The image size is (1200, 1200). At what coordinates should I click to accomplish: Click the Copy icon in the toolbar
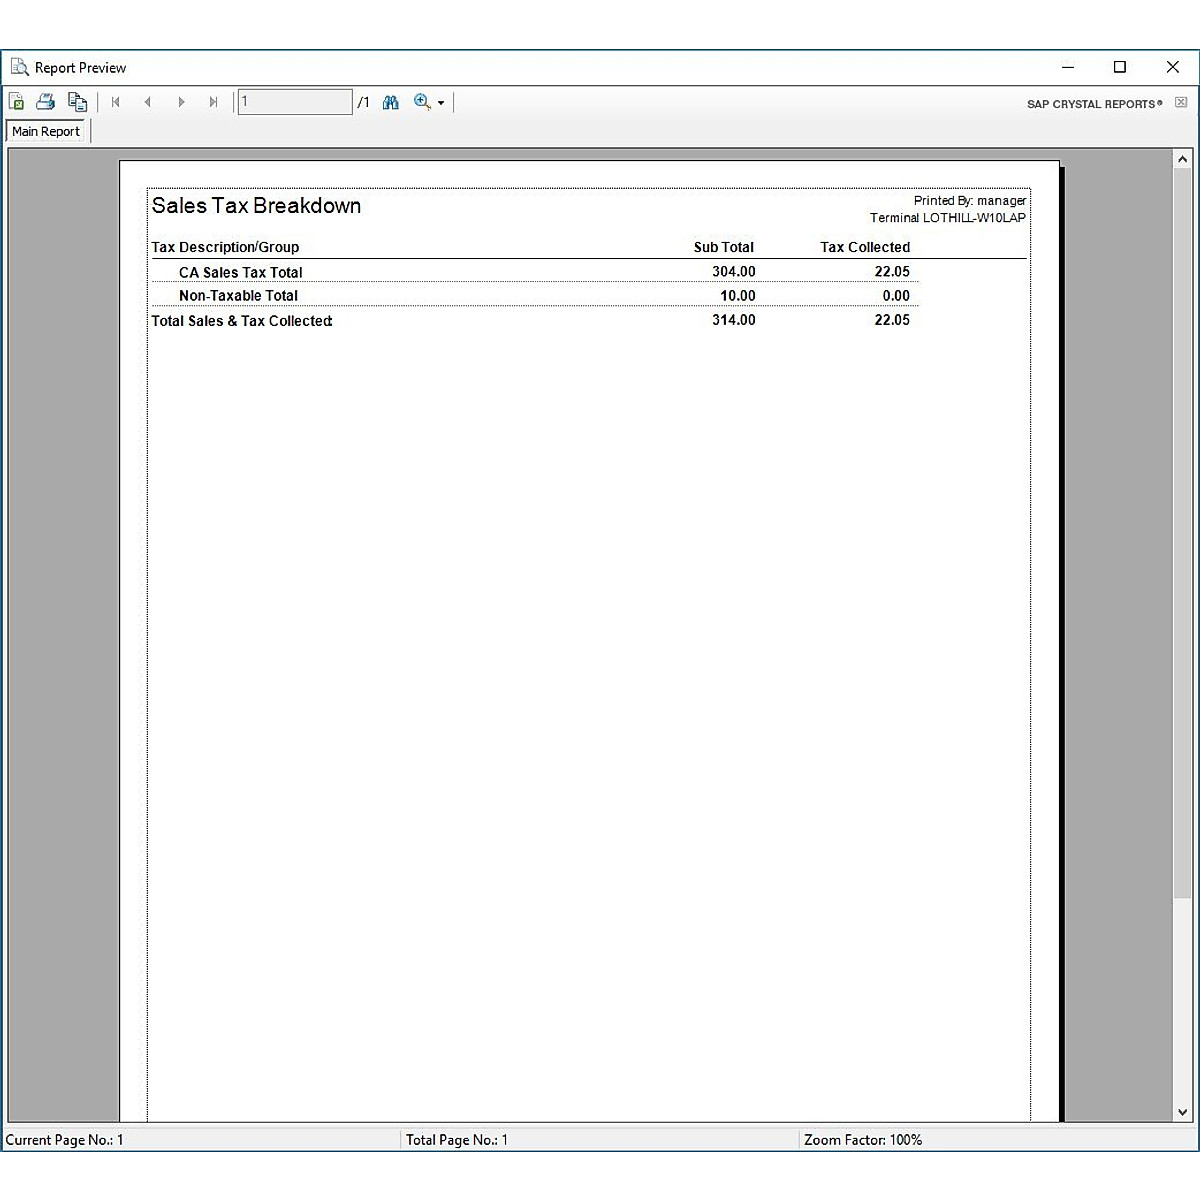pyautogui.click(x=77, y=102)
